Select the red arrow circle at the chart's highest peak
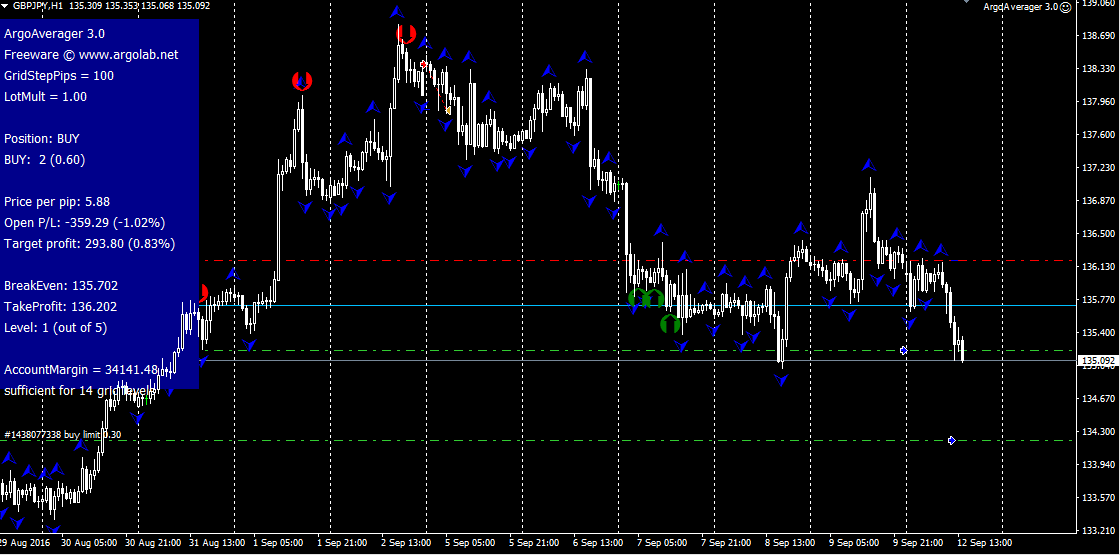The width and height of the screenshot is (1120, 555). [406, 33]
